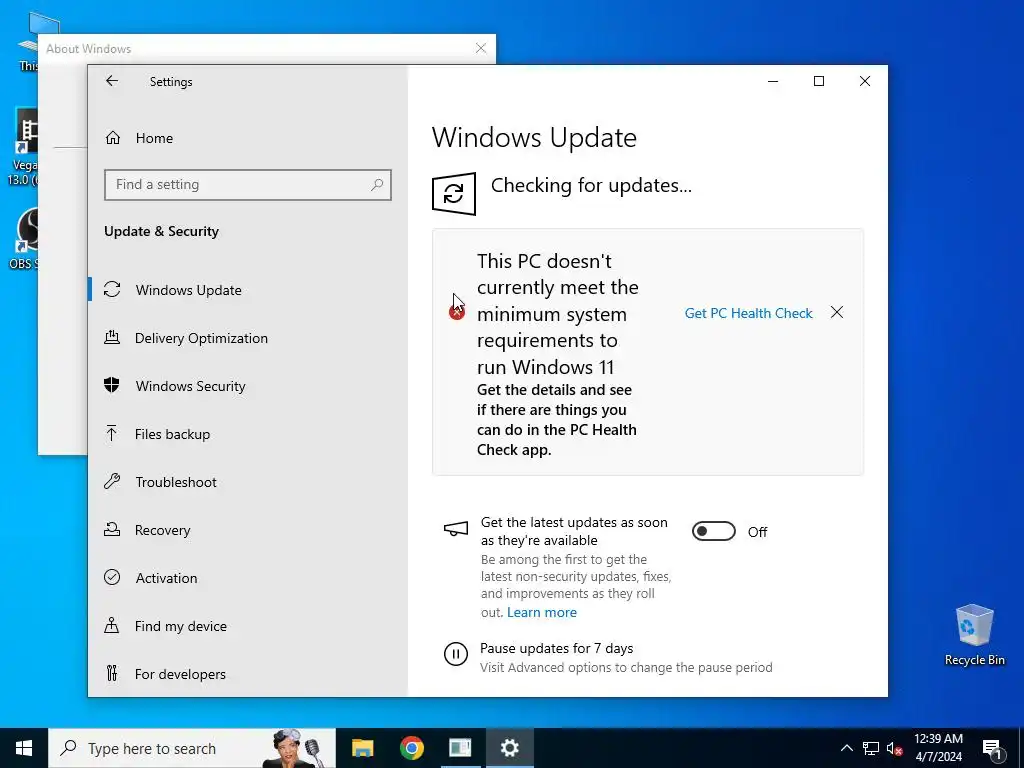Select Pause updates for 7 days
This screenshot has width=1024, height=768.
click(556, 648)
